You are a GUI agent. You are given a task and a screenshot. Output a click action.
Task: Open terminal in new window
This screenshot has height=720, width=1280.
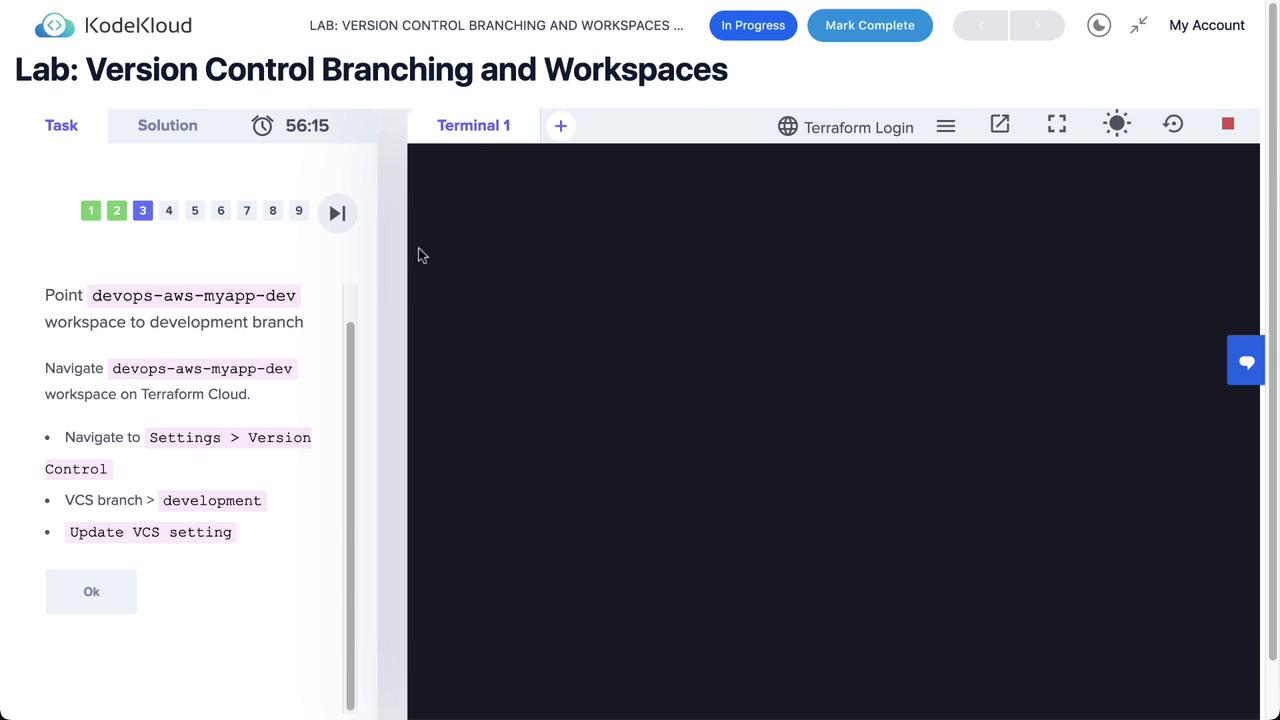tap(1000, 124)
